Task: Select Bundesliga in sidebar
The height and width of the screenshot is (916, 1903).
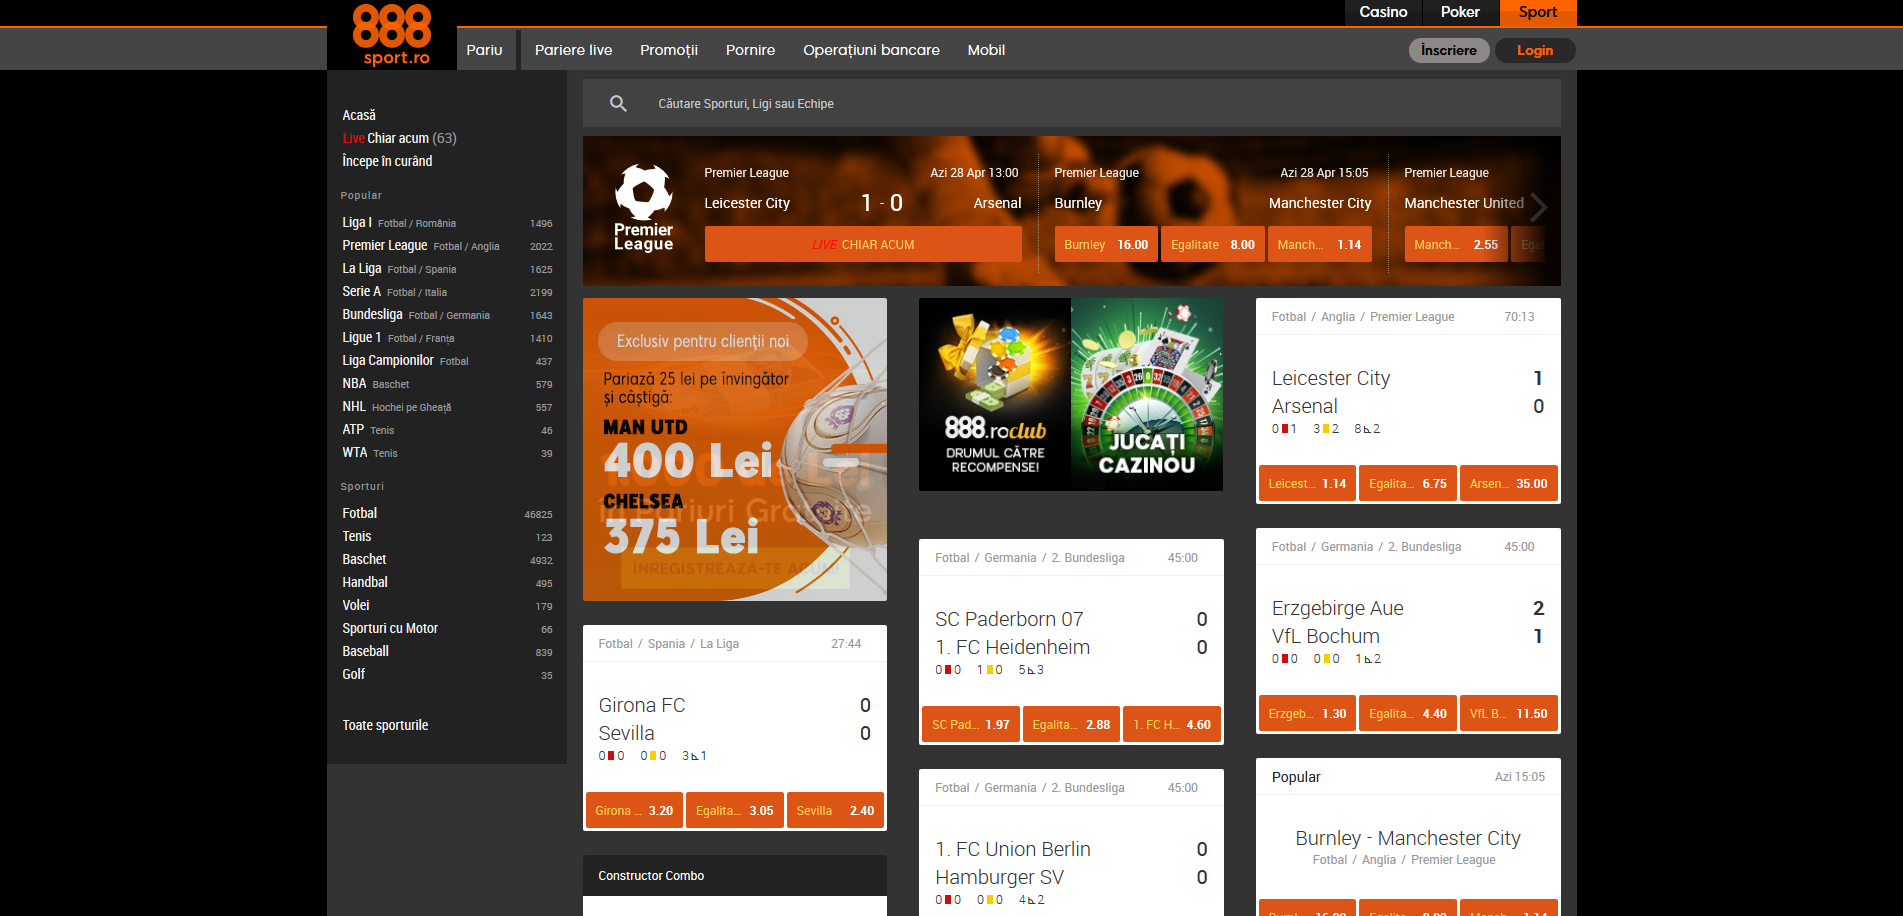Action: pos(447,315)
